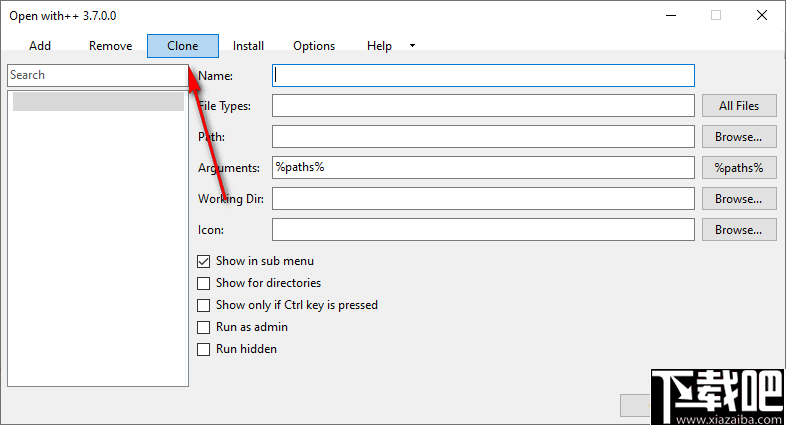Click the Add toolbar button
Image resolution: width=786 pixels, height=425 pixels.
pos(40,46)
